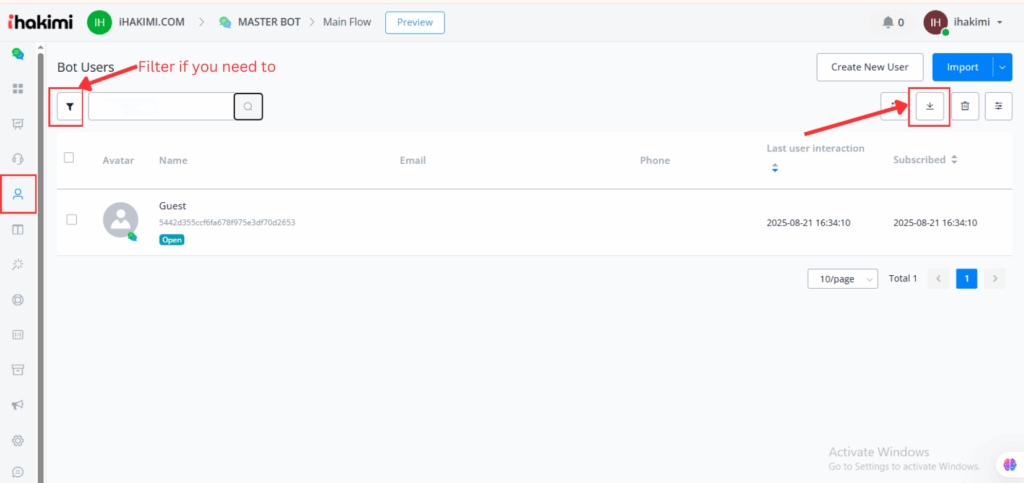Click the headset support icon in sidebar

pos(18,159)
